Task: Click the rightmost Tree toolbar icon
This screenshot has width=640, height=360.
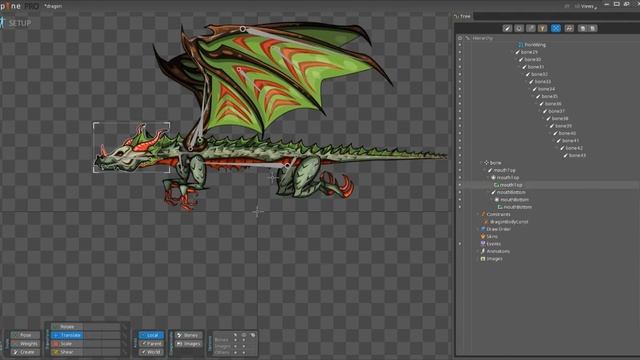Action: tap(593, 28)
